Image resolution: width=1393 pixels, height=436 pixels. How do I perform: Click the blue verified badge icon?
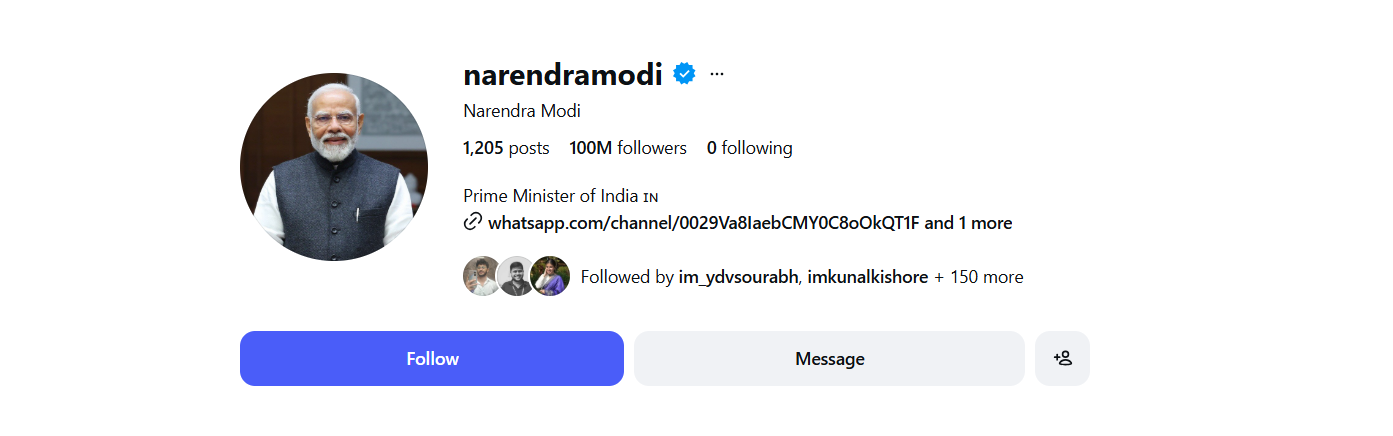click(684, 73)
